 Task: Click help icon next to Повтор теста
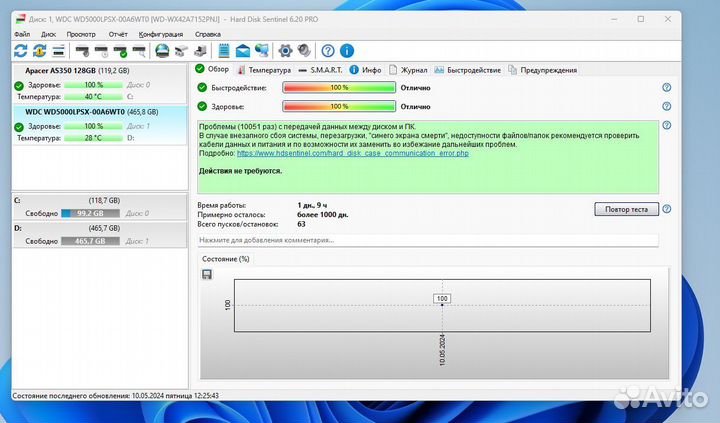[x=667, y=209]
